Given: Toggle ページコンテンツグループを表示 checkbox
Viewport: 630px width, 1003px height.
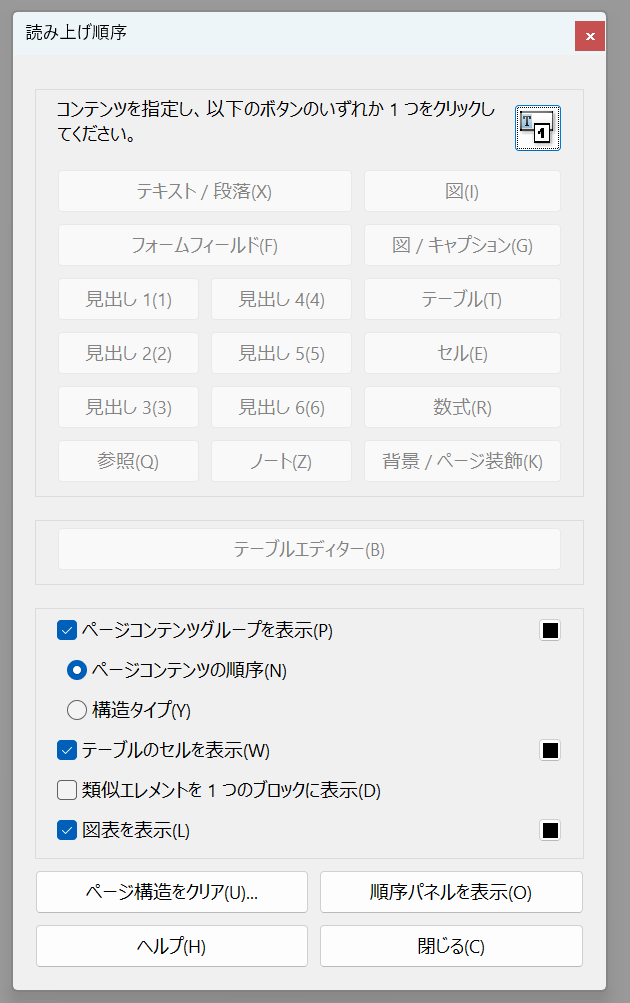Looking at the screenshot, I should click(x=68, y=630).
